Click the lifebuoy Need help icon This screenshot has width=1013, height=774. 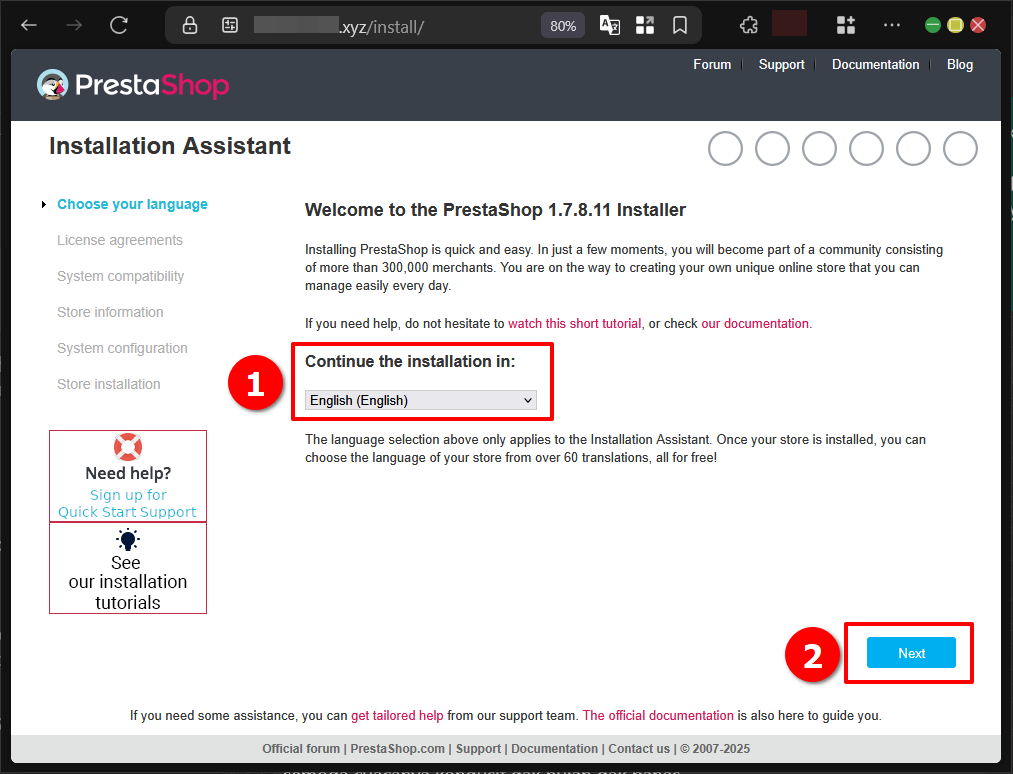[128, 447]
